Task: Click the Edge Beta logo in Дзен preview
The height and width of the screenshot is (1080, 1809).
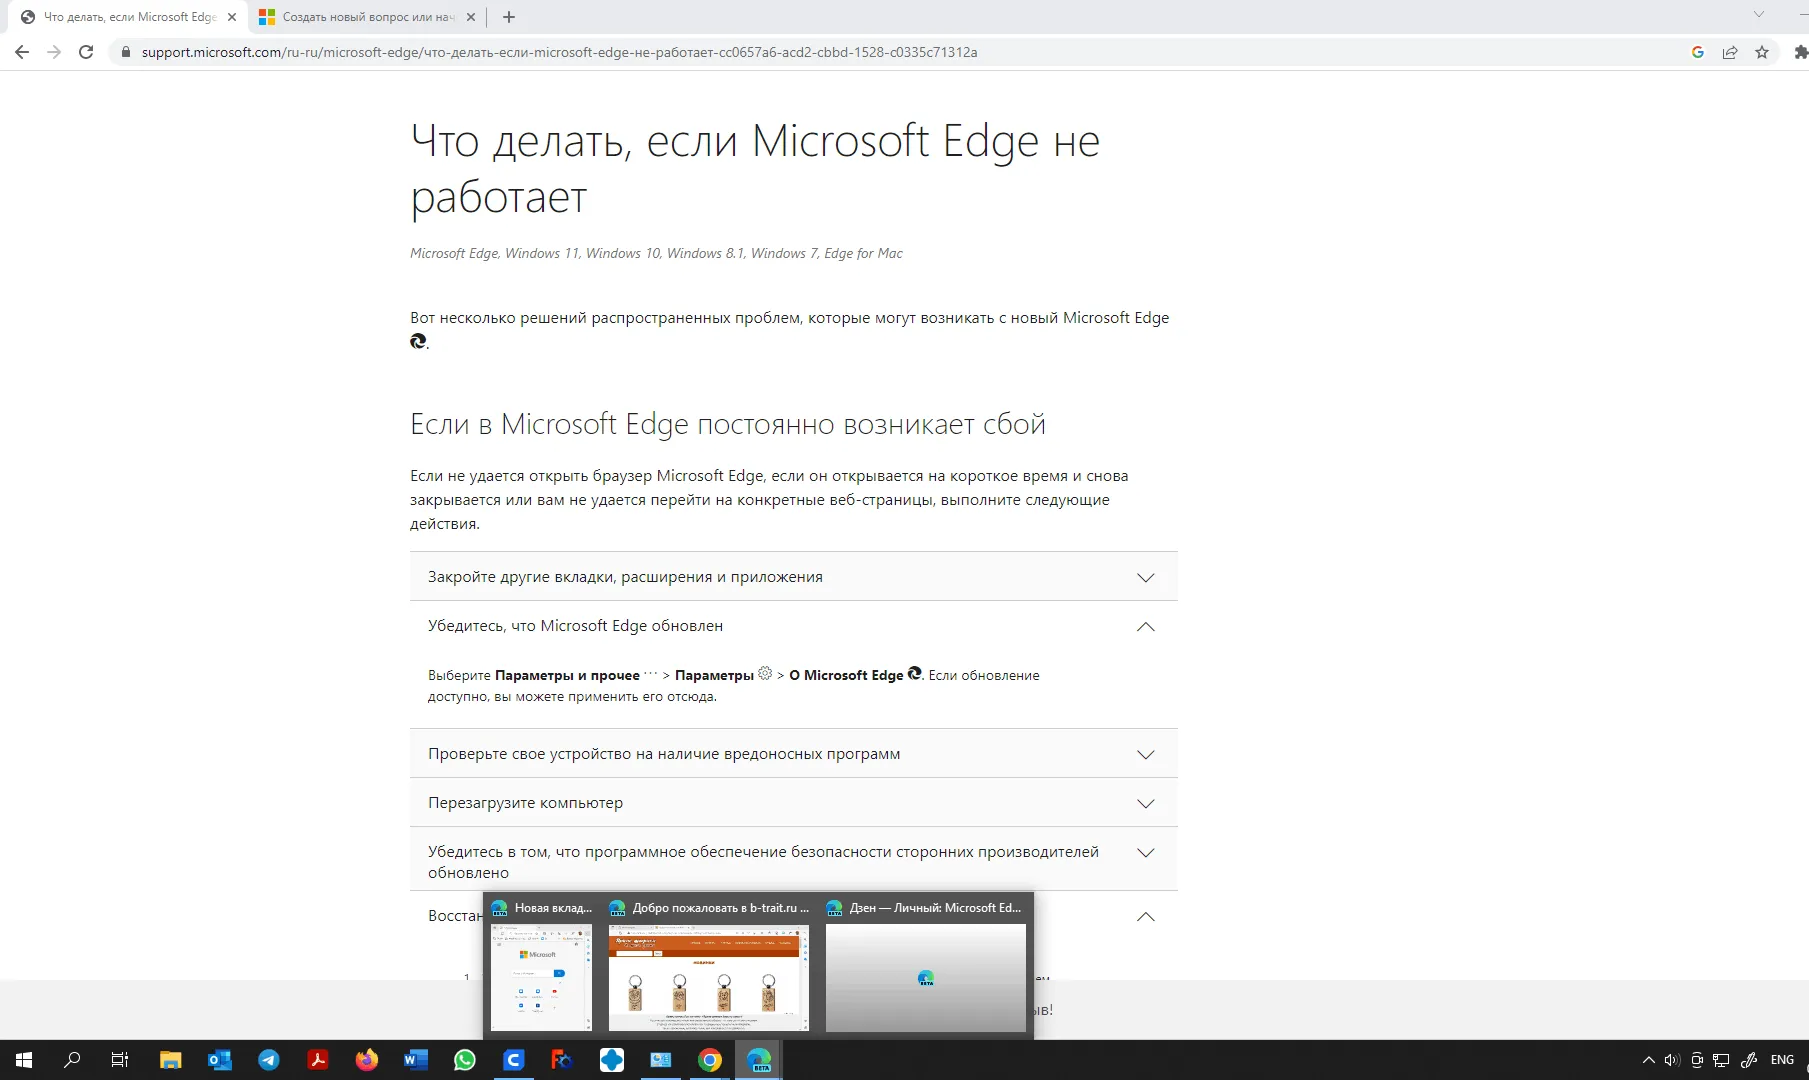Action: coord(926,979)
